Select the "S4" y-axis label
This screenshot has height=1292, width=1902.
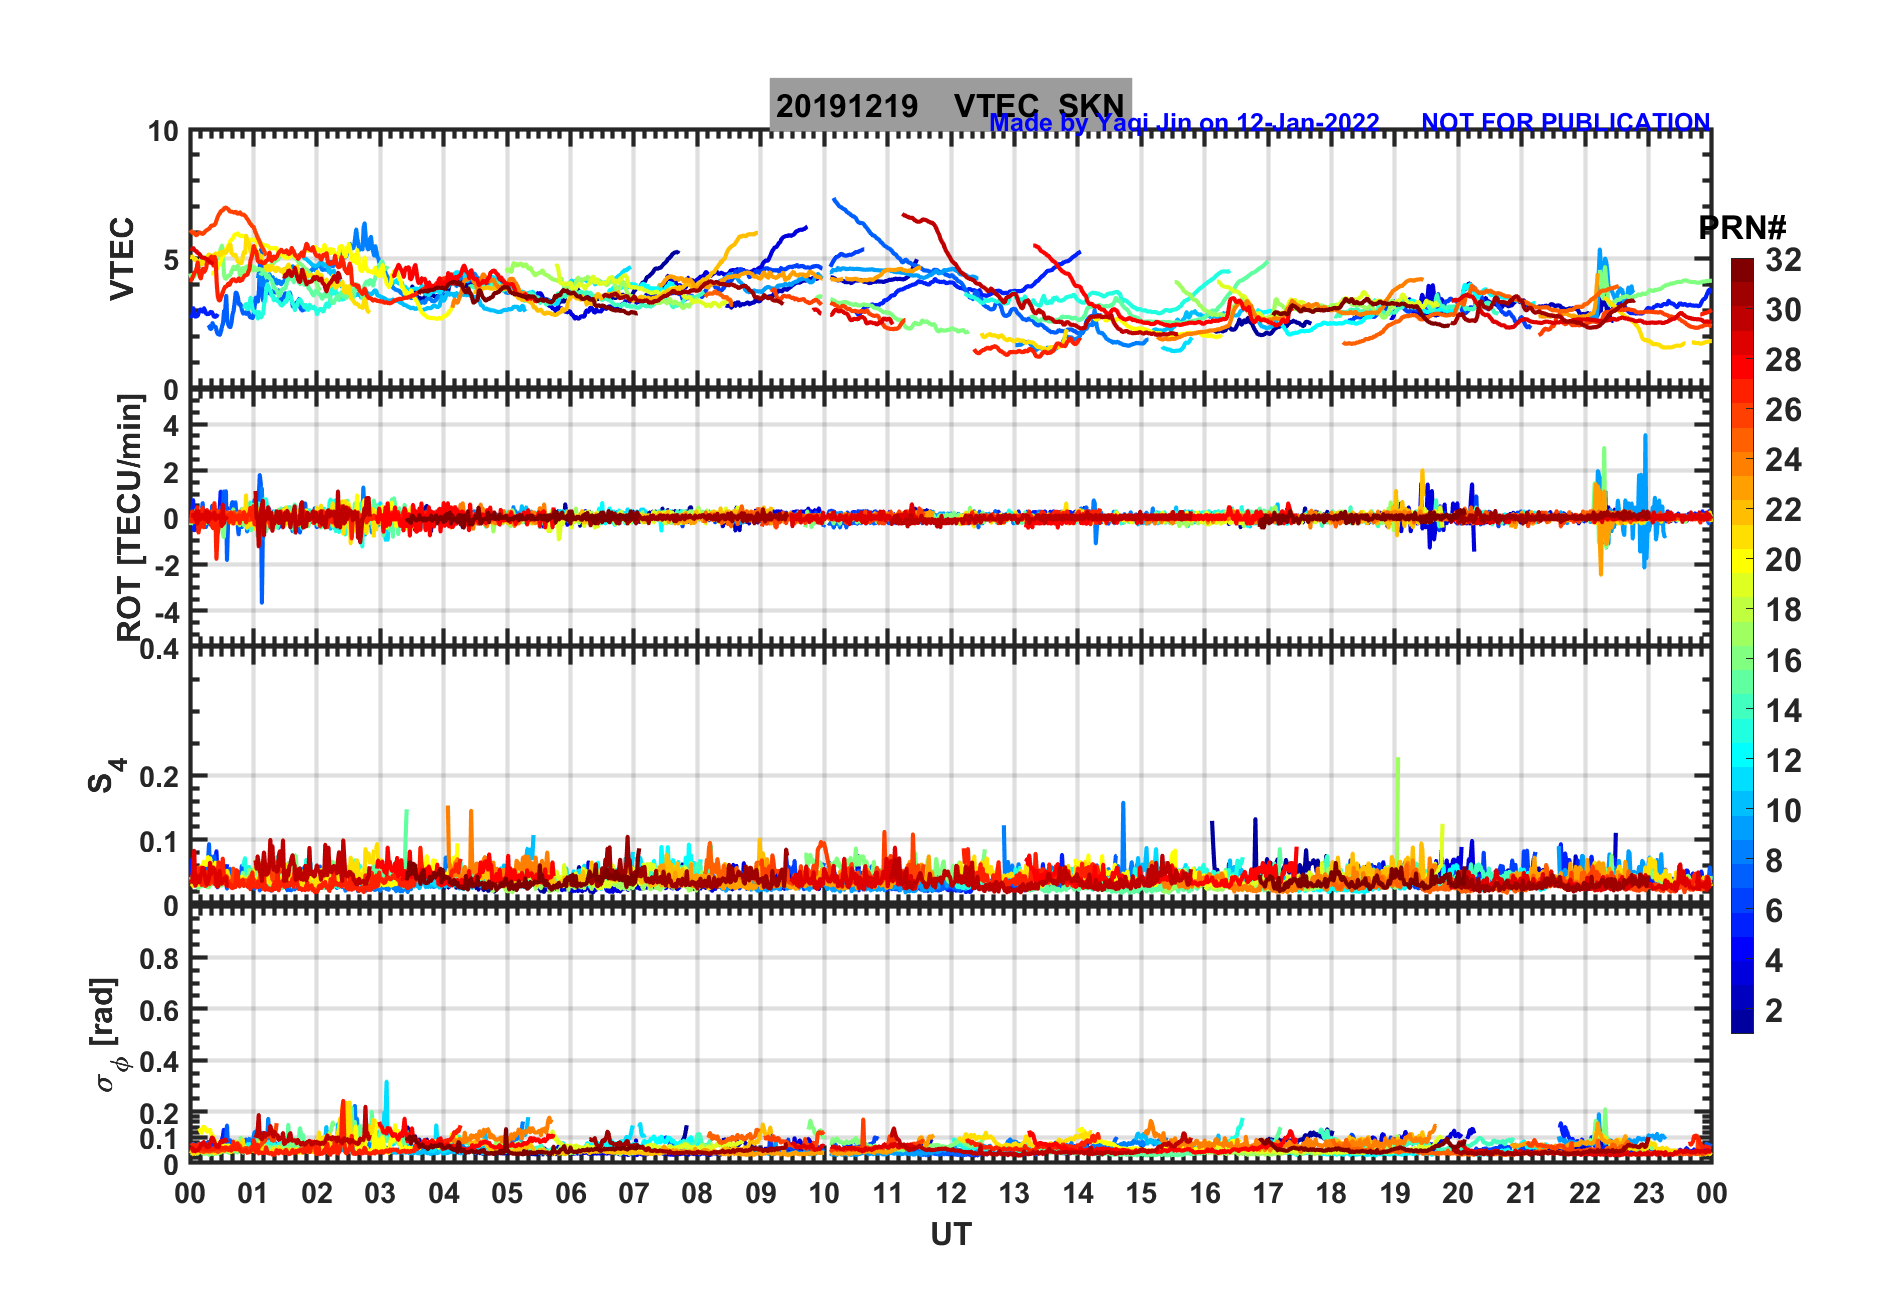[106, 775]
